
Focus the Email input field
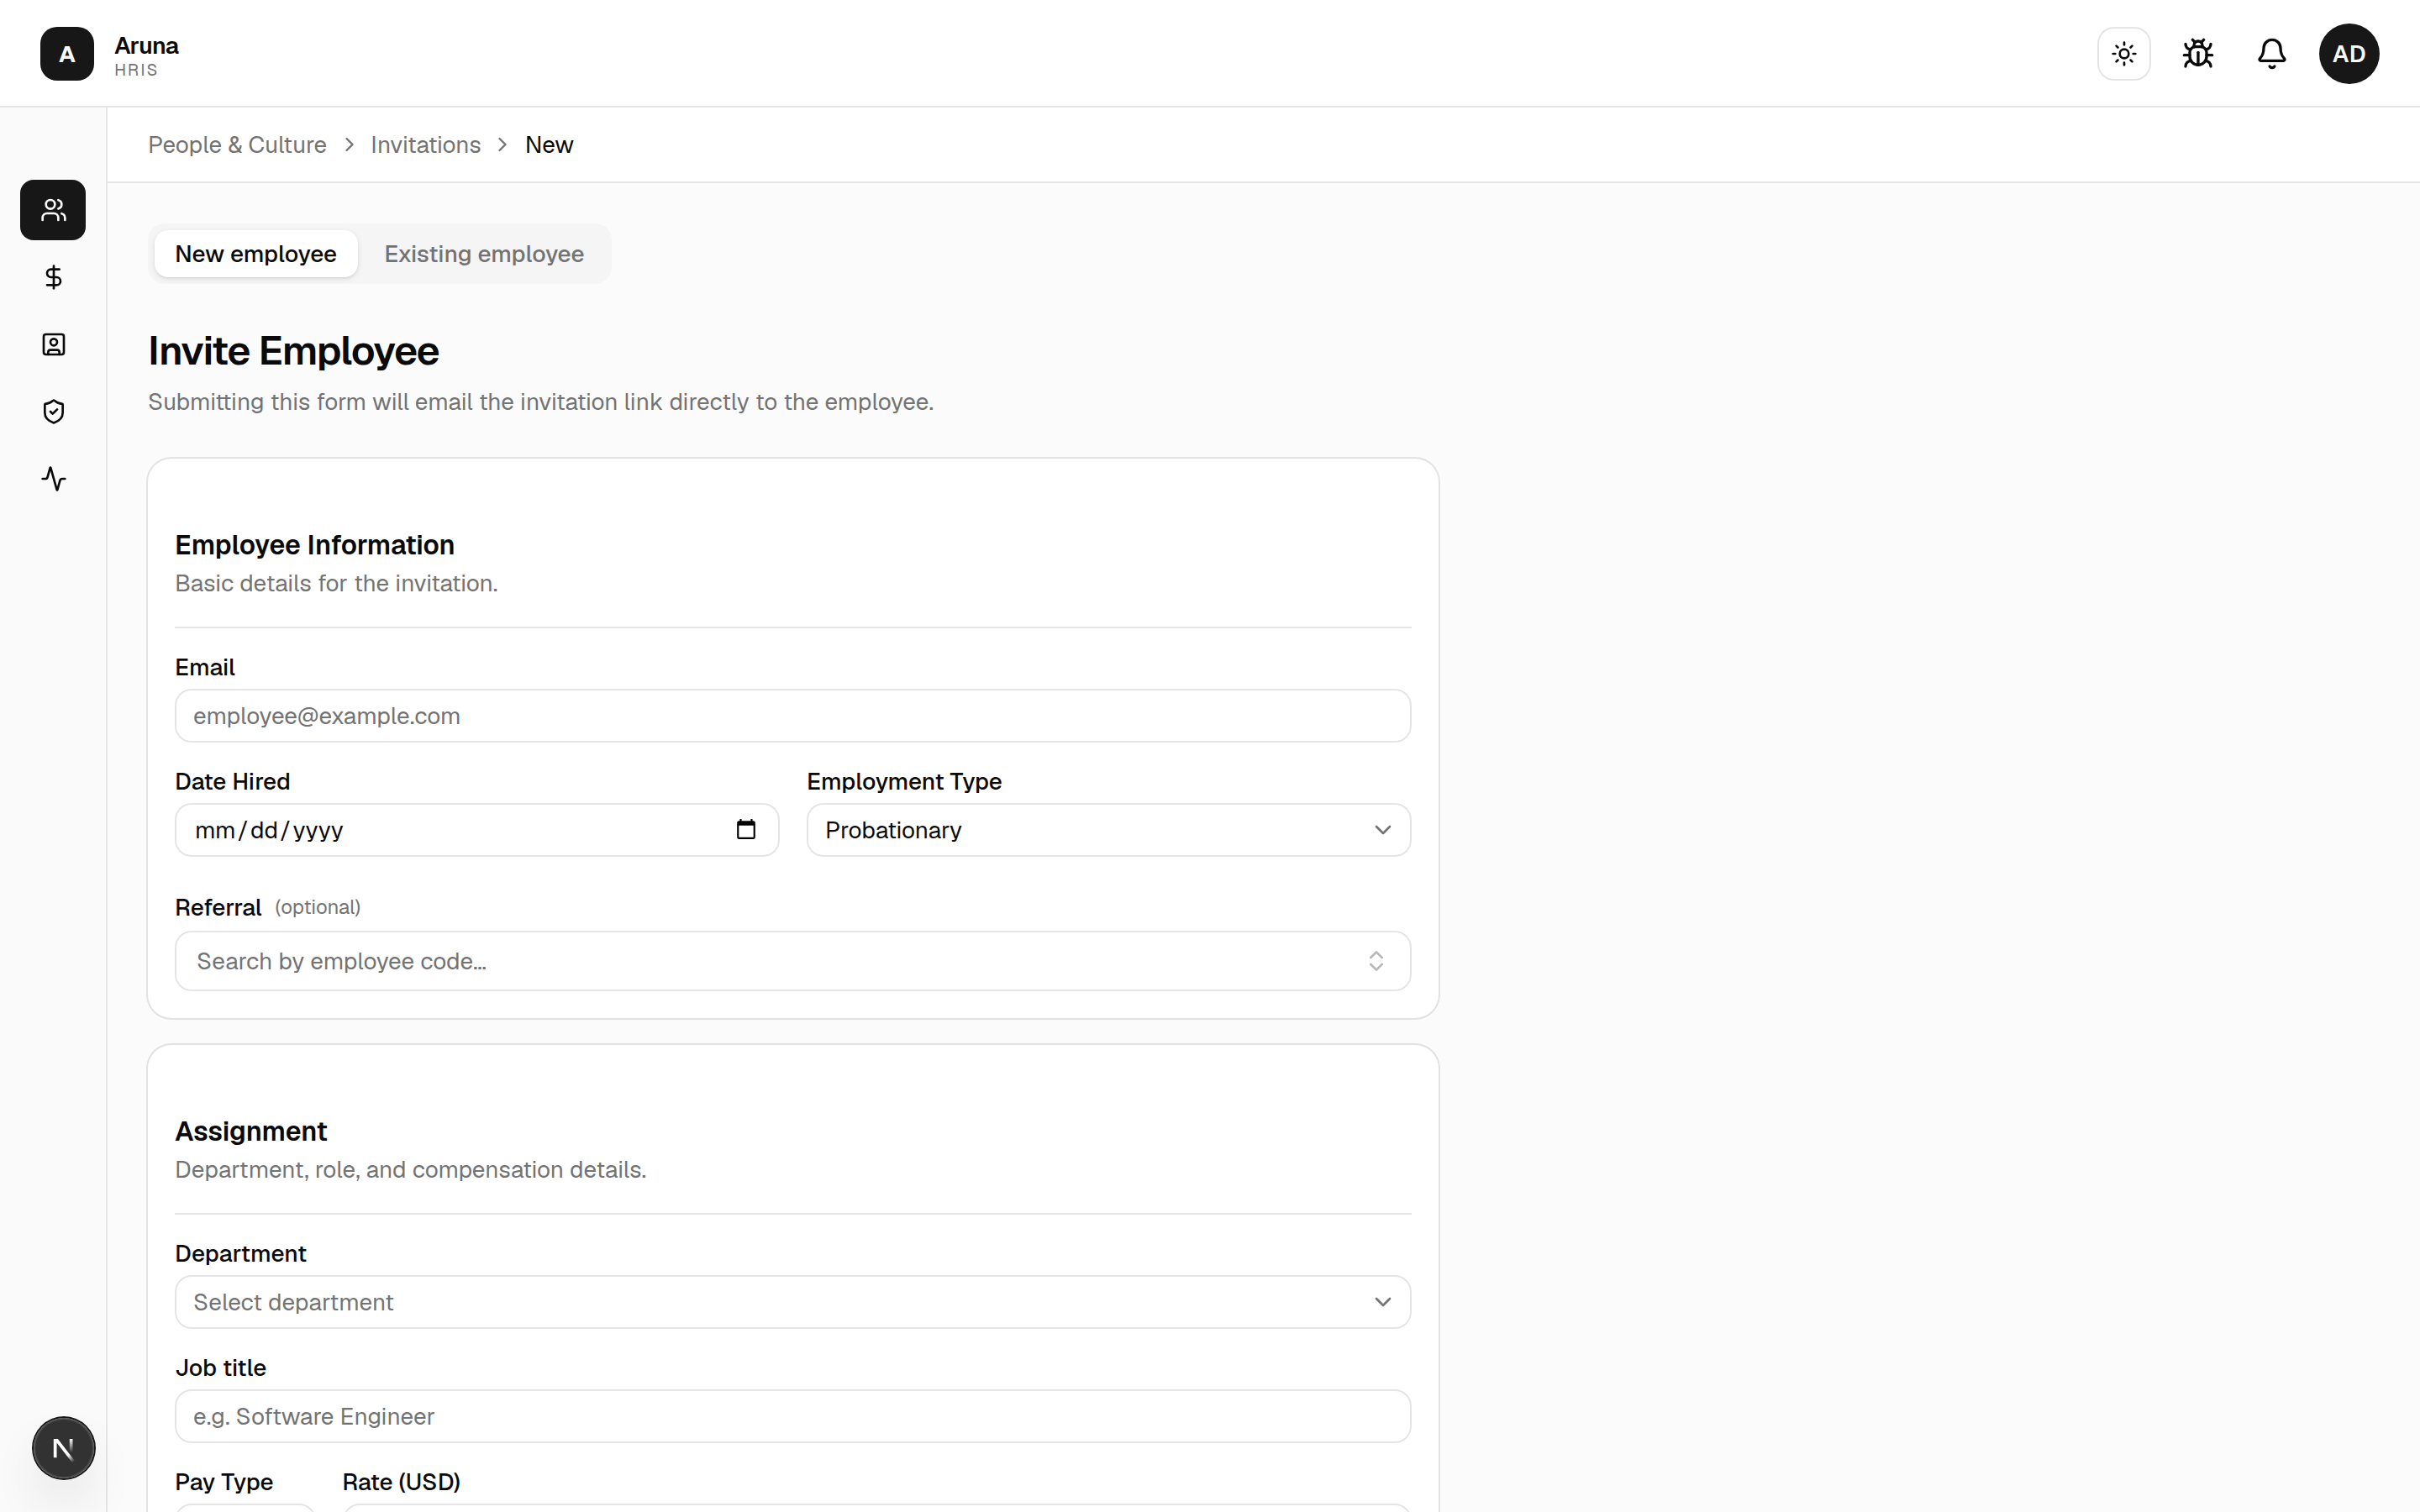point(793,716)
